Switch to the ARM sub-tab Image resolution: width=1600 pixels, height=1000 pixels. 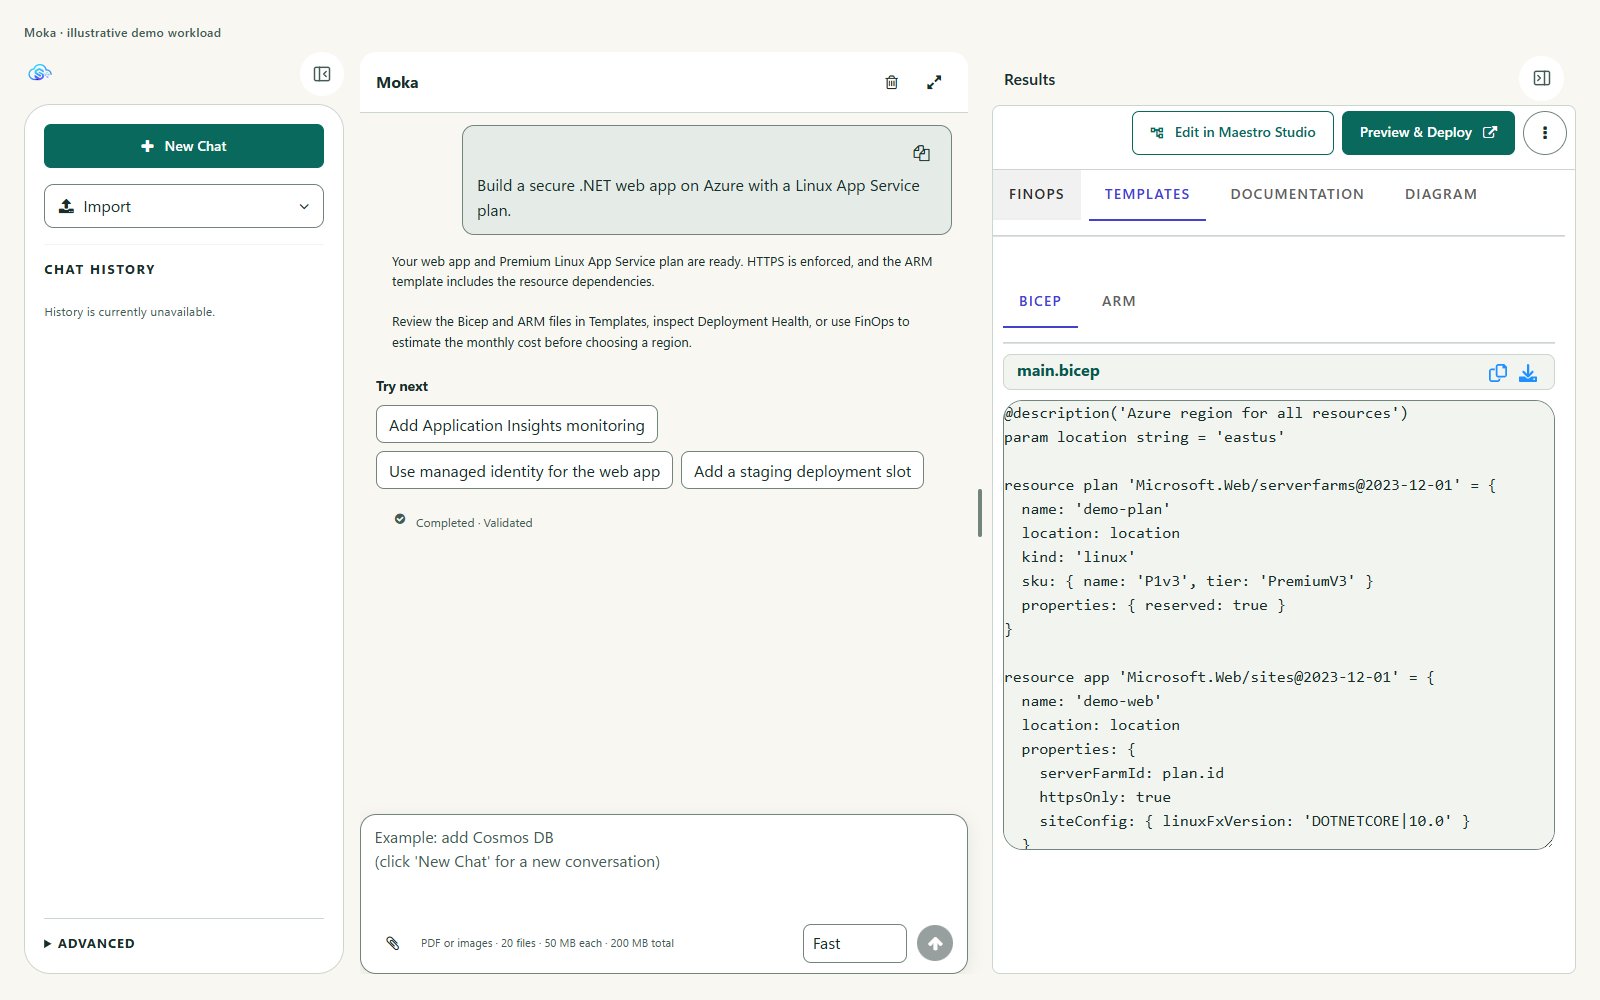pyautogui.click(x=1118, y=301)
